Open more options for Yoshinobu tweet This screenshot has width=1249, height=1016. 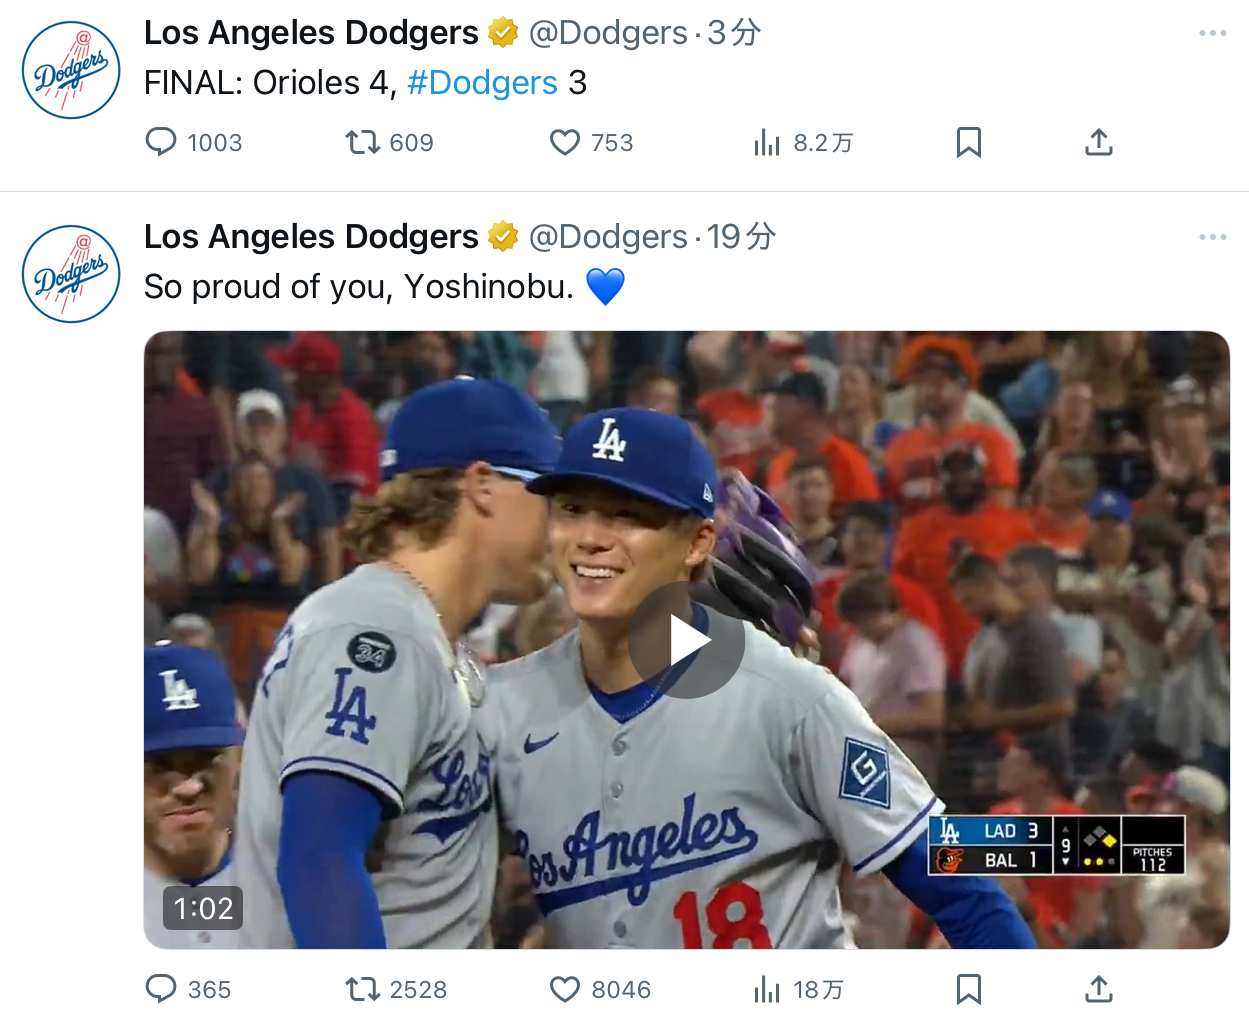click(x=1212, y=237)
